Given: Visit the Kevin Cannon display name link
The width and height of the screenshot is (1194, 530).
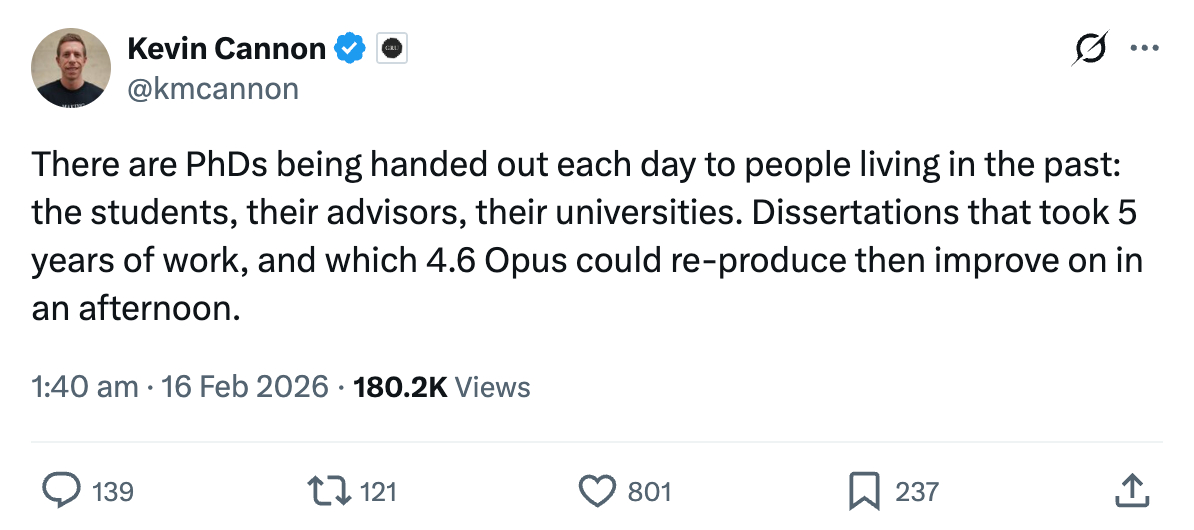Looking at the screenshot, I should [227, 48].
